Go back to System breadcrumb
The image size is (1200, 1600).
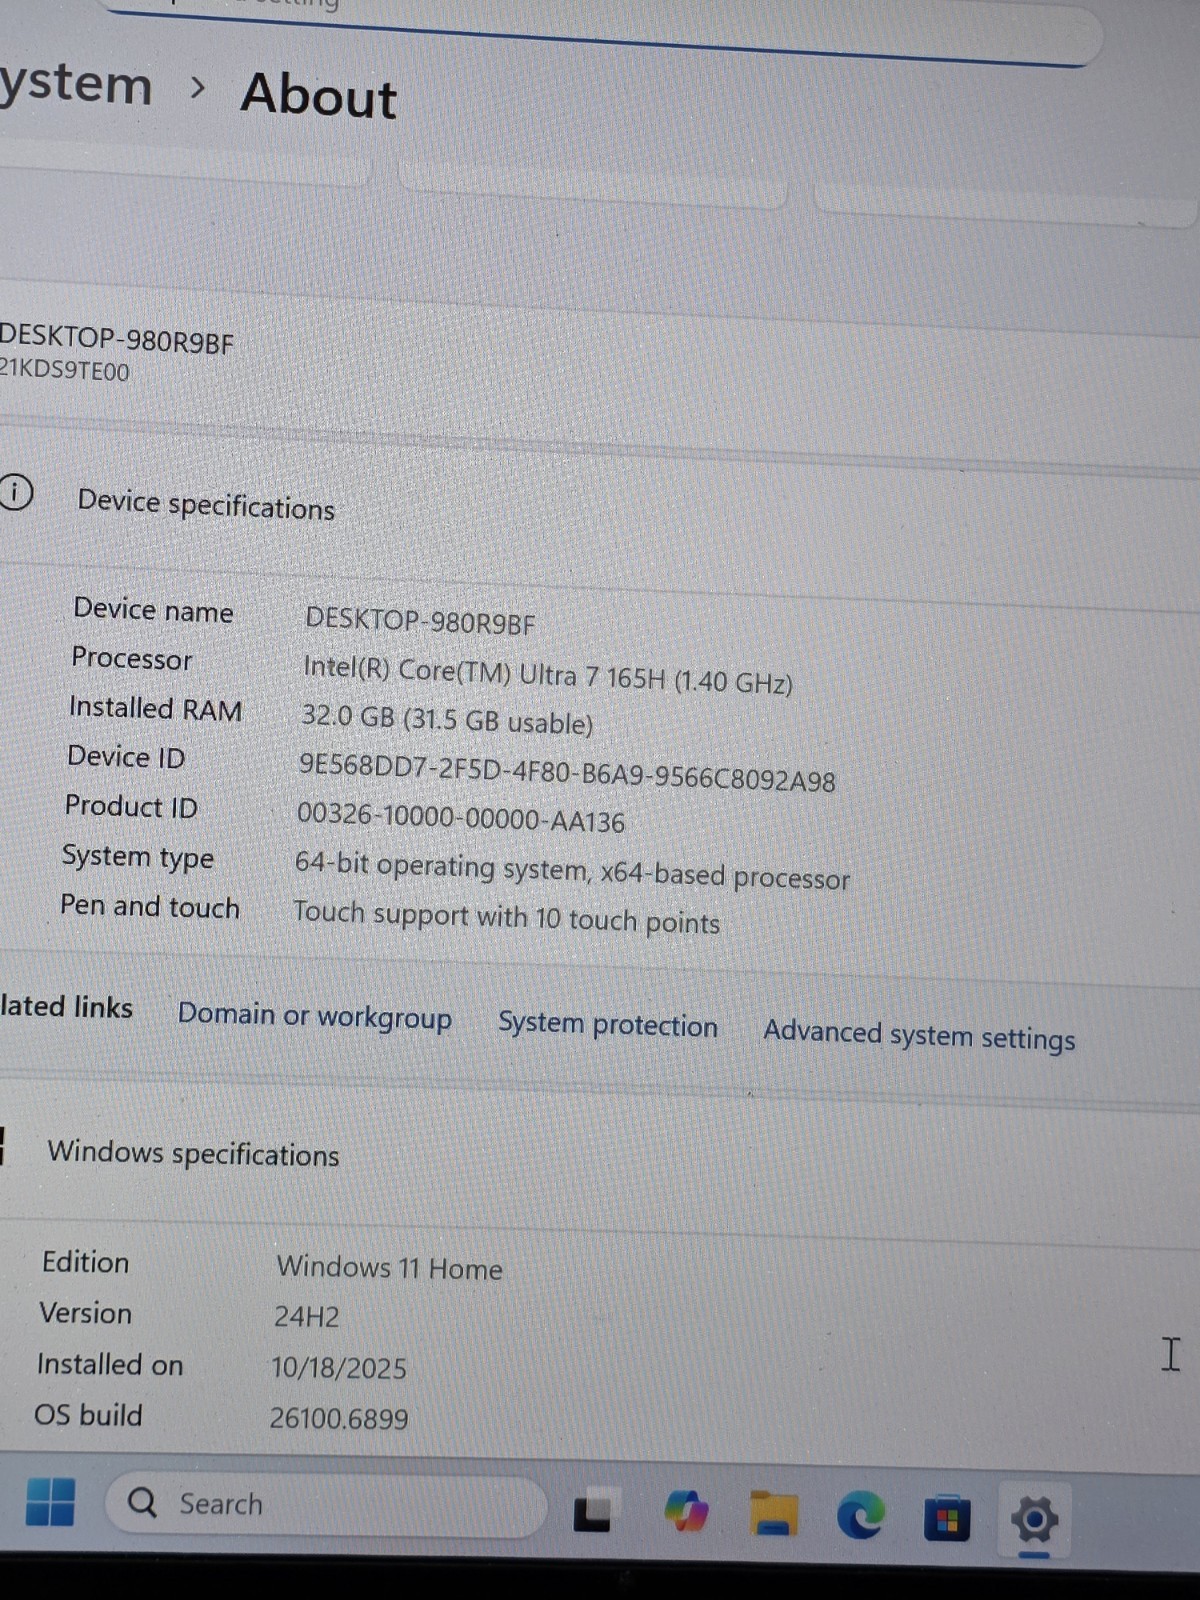click(75, 84)
